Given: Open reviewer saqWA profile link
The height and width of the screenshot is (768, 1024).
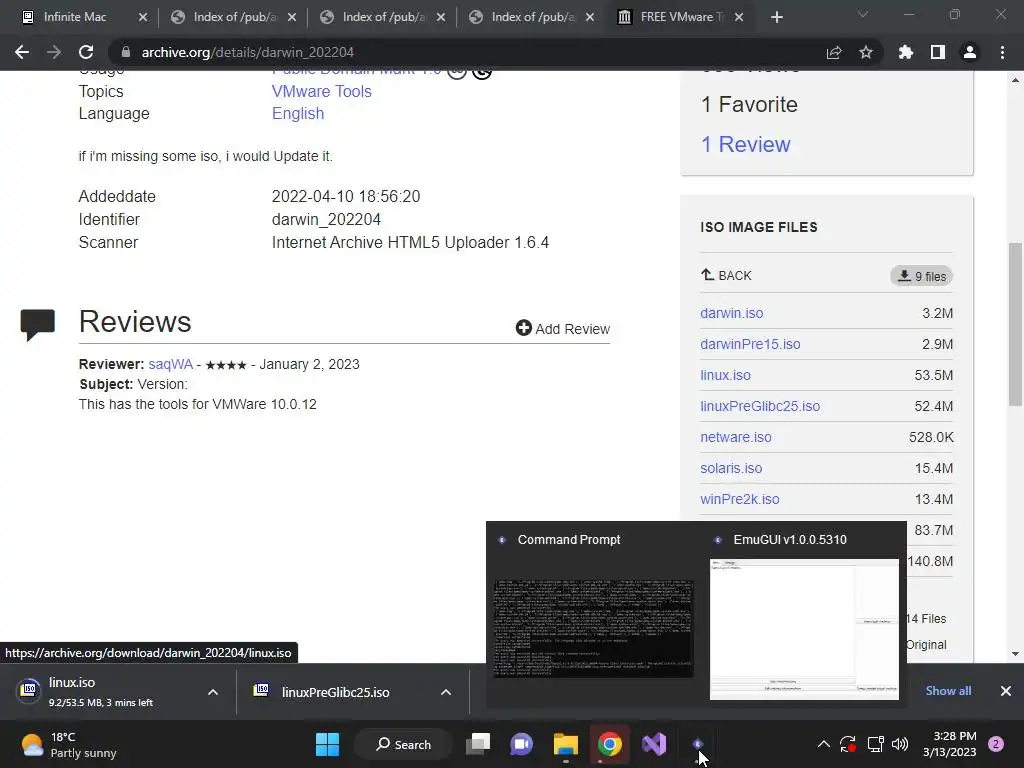Looking at the screenshot, I should coord(170,364).
